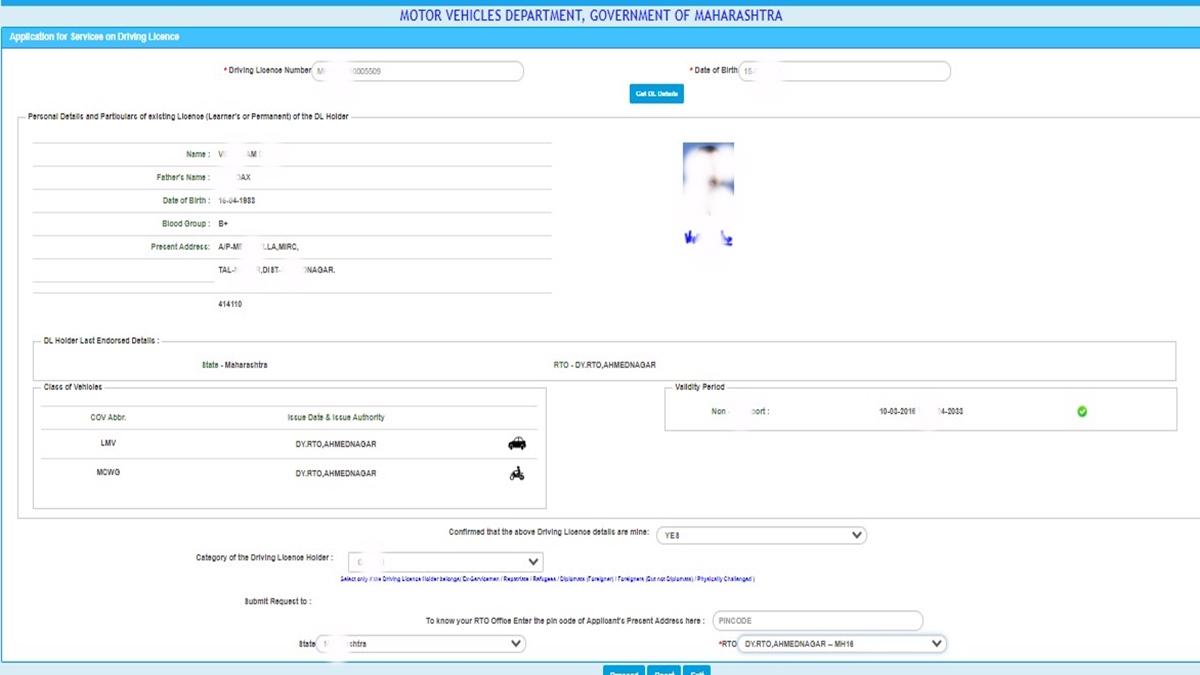Click the signature image below the photo
This screenshot has height=675, width=1200.
(x=708, y=239)
